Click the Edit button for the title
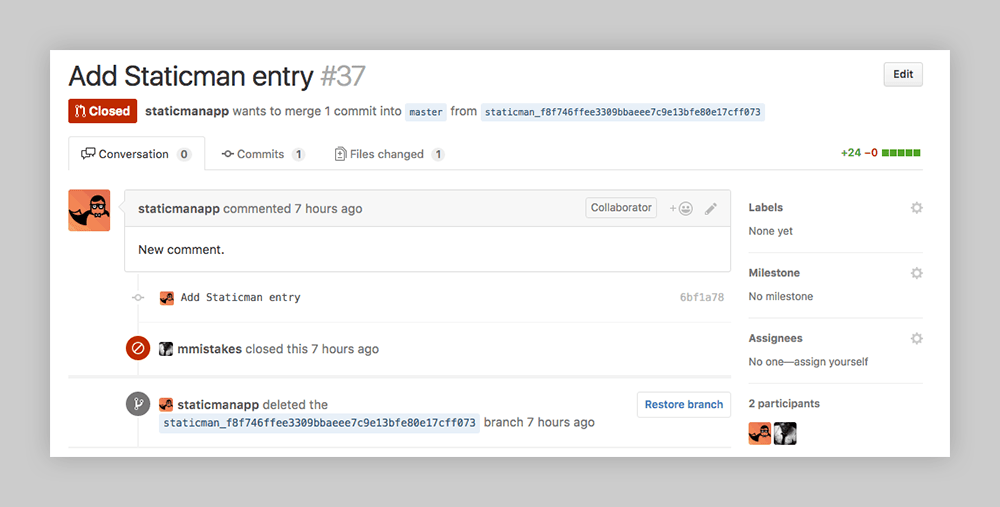Image resolution: width=1000 pixels, height=507 pixels. [902, 75]
